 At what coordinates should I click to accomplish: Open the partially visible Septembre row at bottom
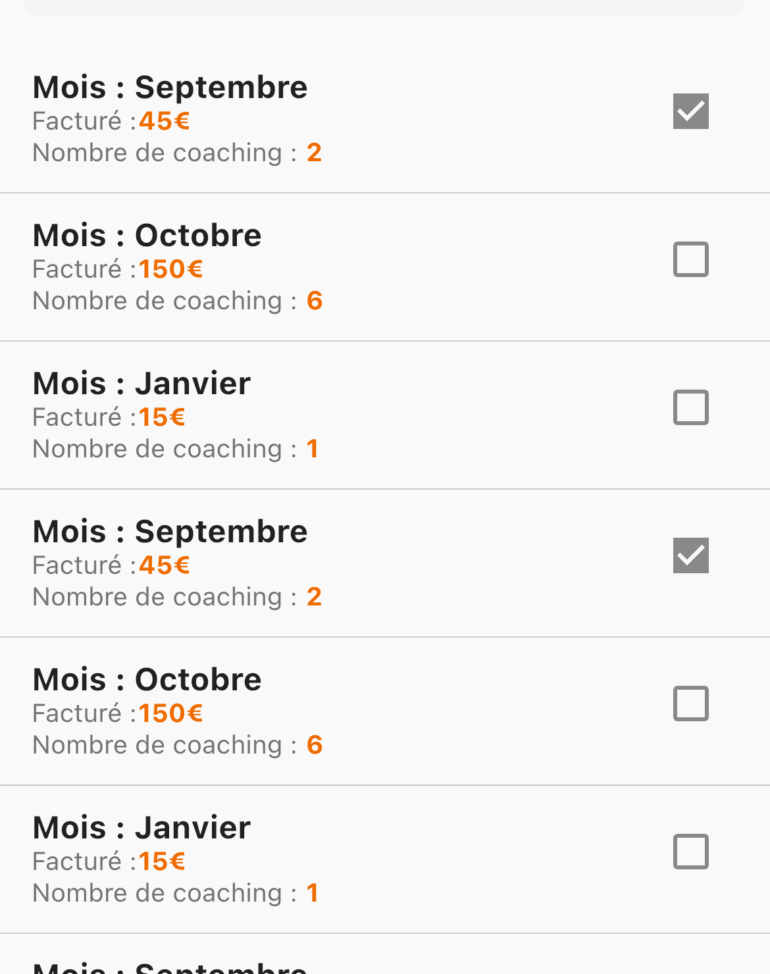(x=385, y=954)
